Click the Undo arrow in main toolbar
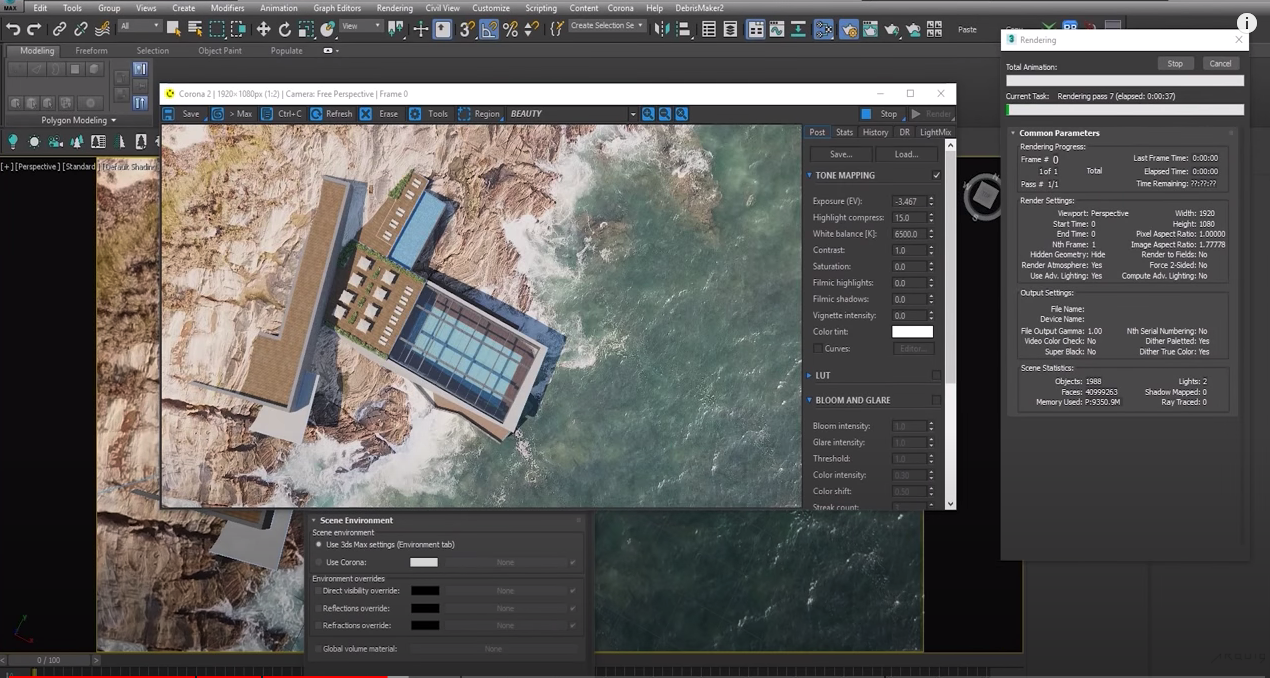Screen dimensions: 1270x678 (x=13, y=30)
